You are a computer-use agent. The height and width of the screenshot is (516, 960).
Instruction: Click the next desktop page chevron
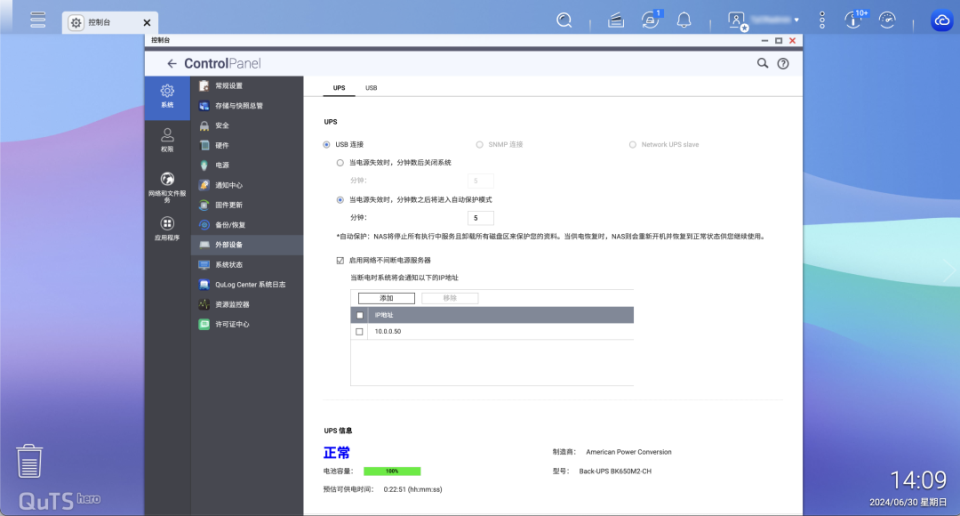click(950, 270)
